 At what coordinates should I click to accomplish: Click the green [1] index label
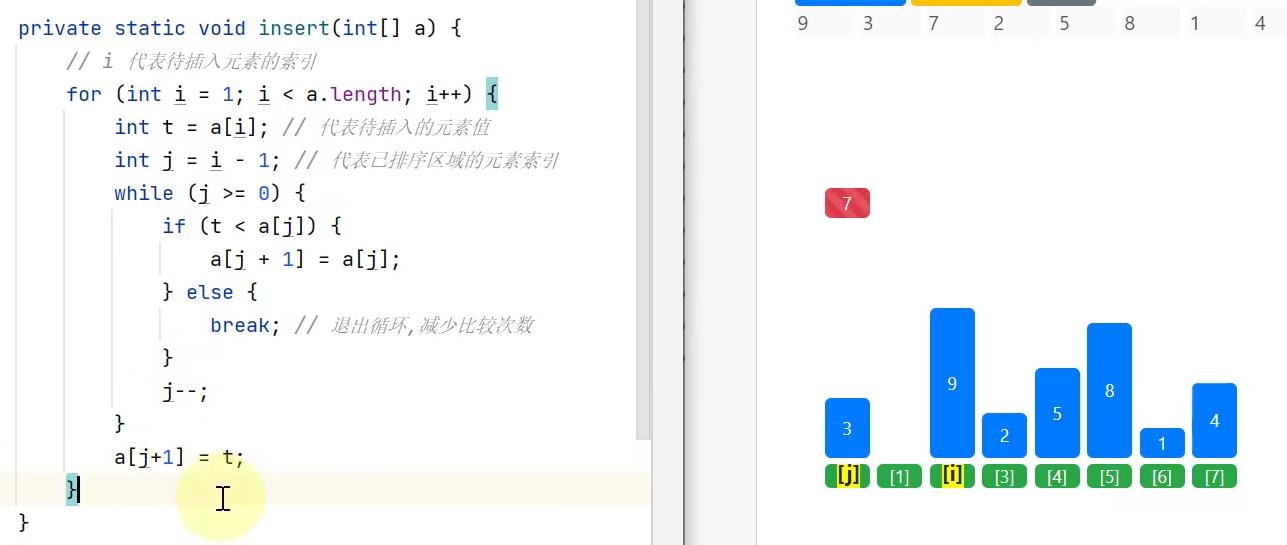[x=899, y=477]
